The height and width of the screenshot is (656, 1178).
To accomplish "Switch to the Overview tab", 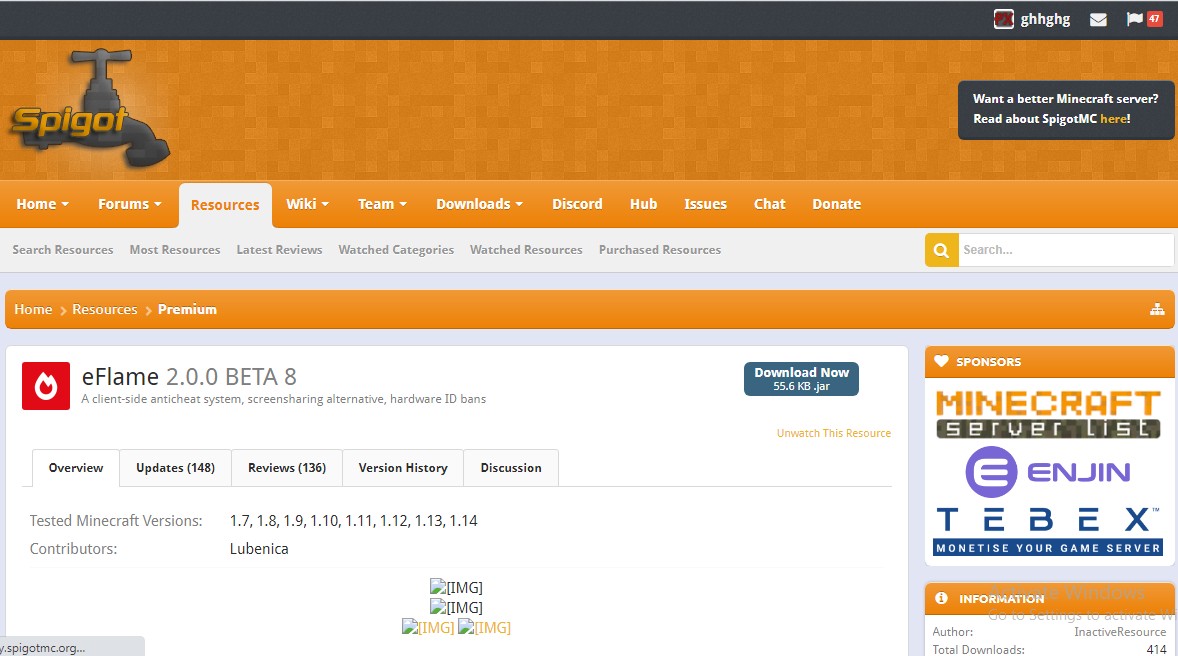I will [x=76, y=468].
